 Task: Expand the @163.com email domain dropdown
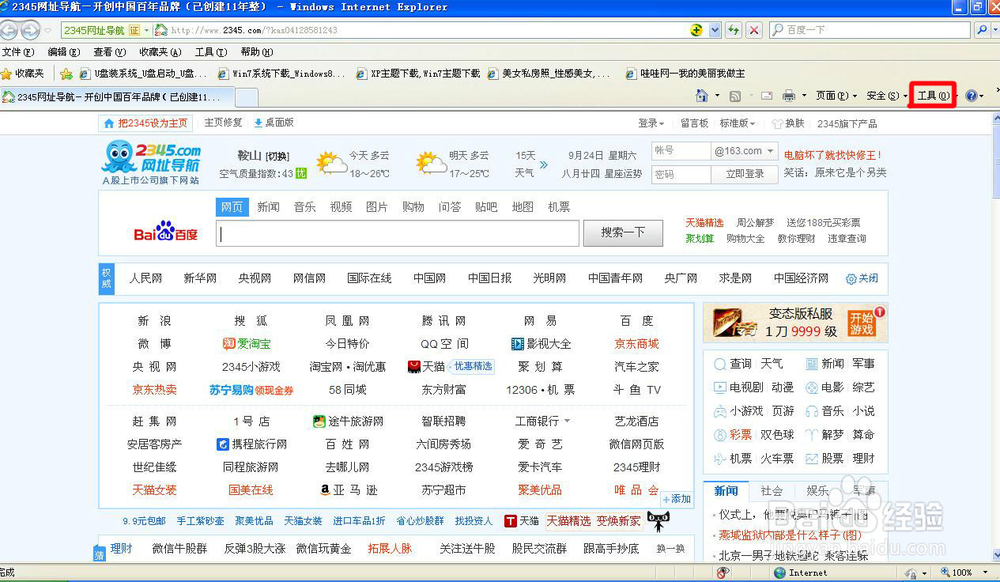click(770, 151)
